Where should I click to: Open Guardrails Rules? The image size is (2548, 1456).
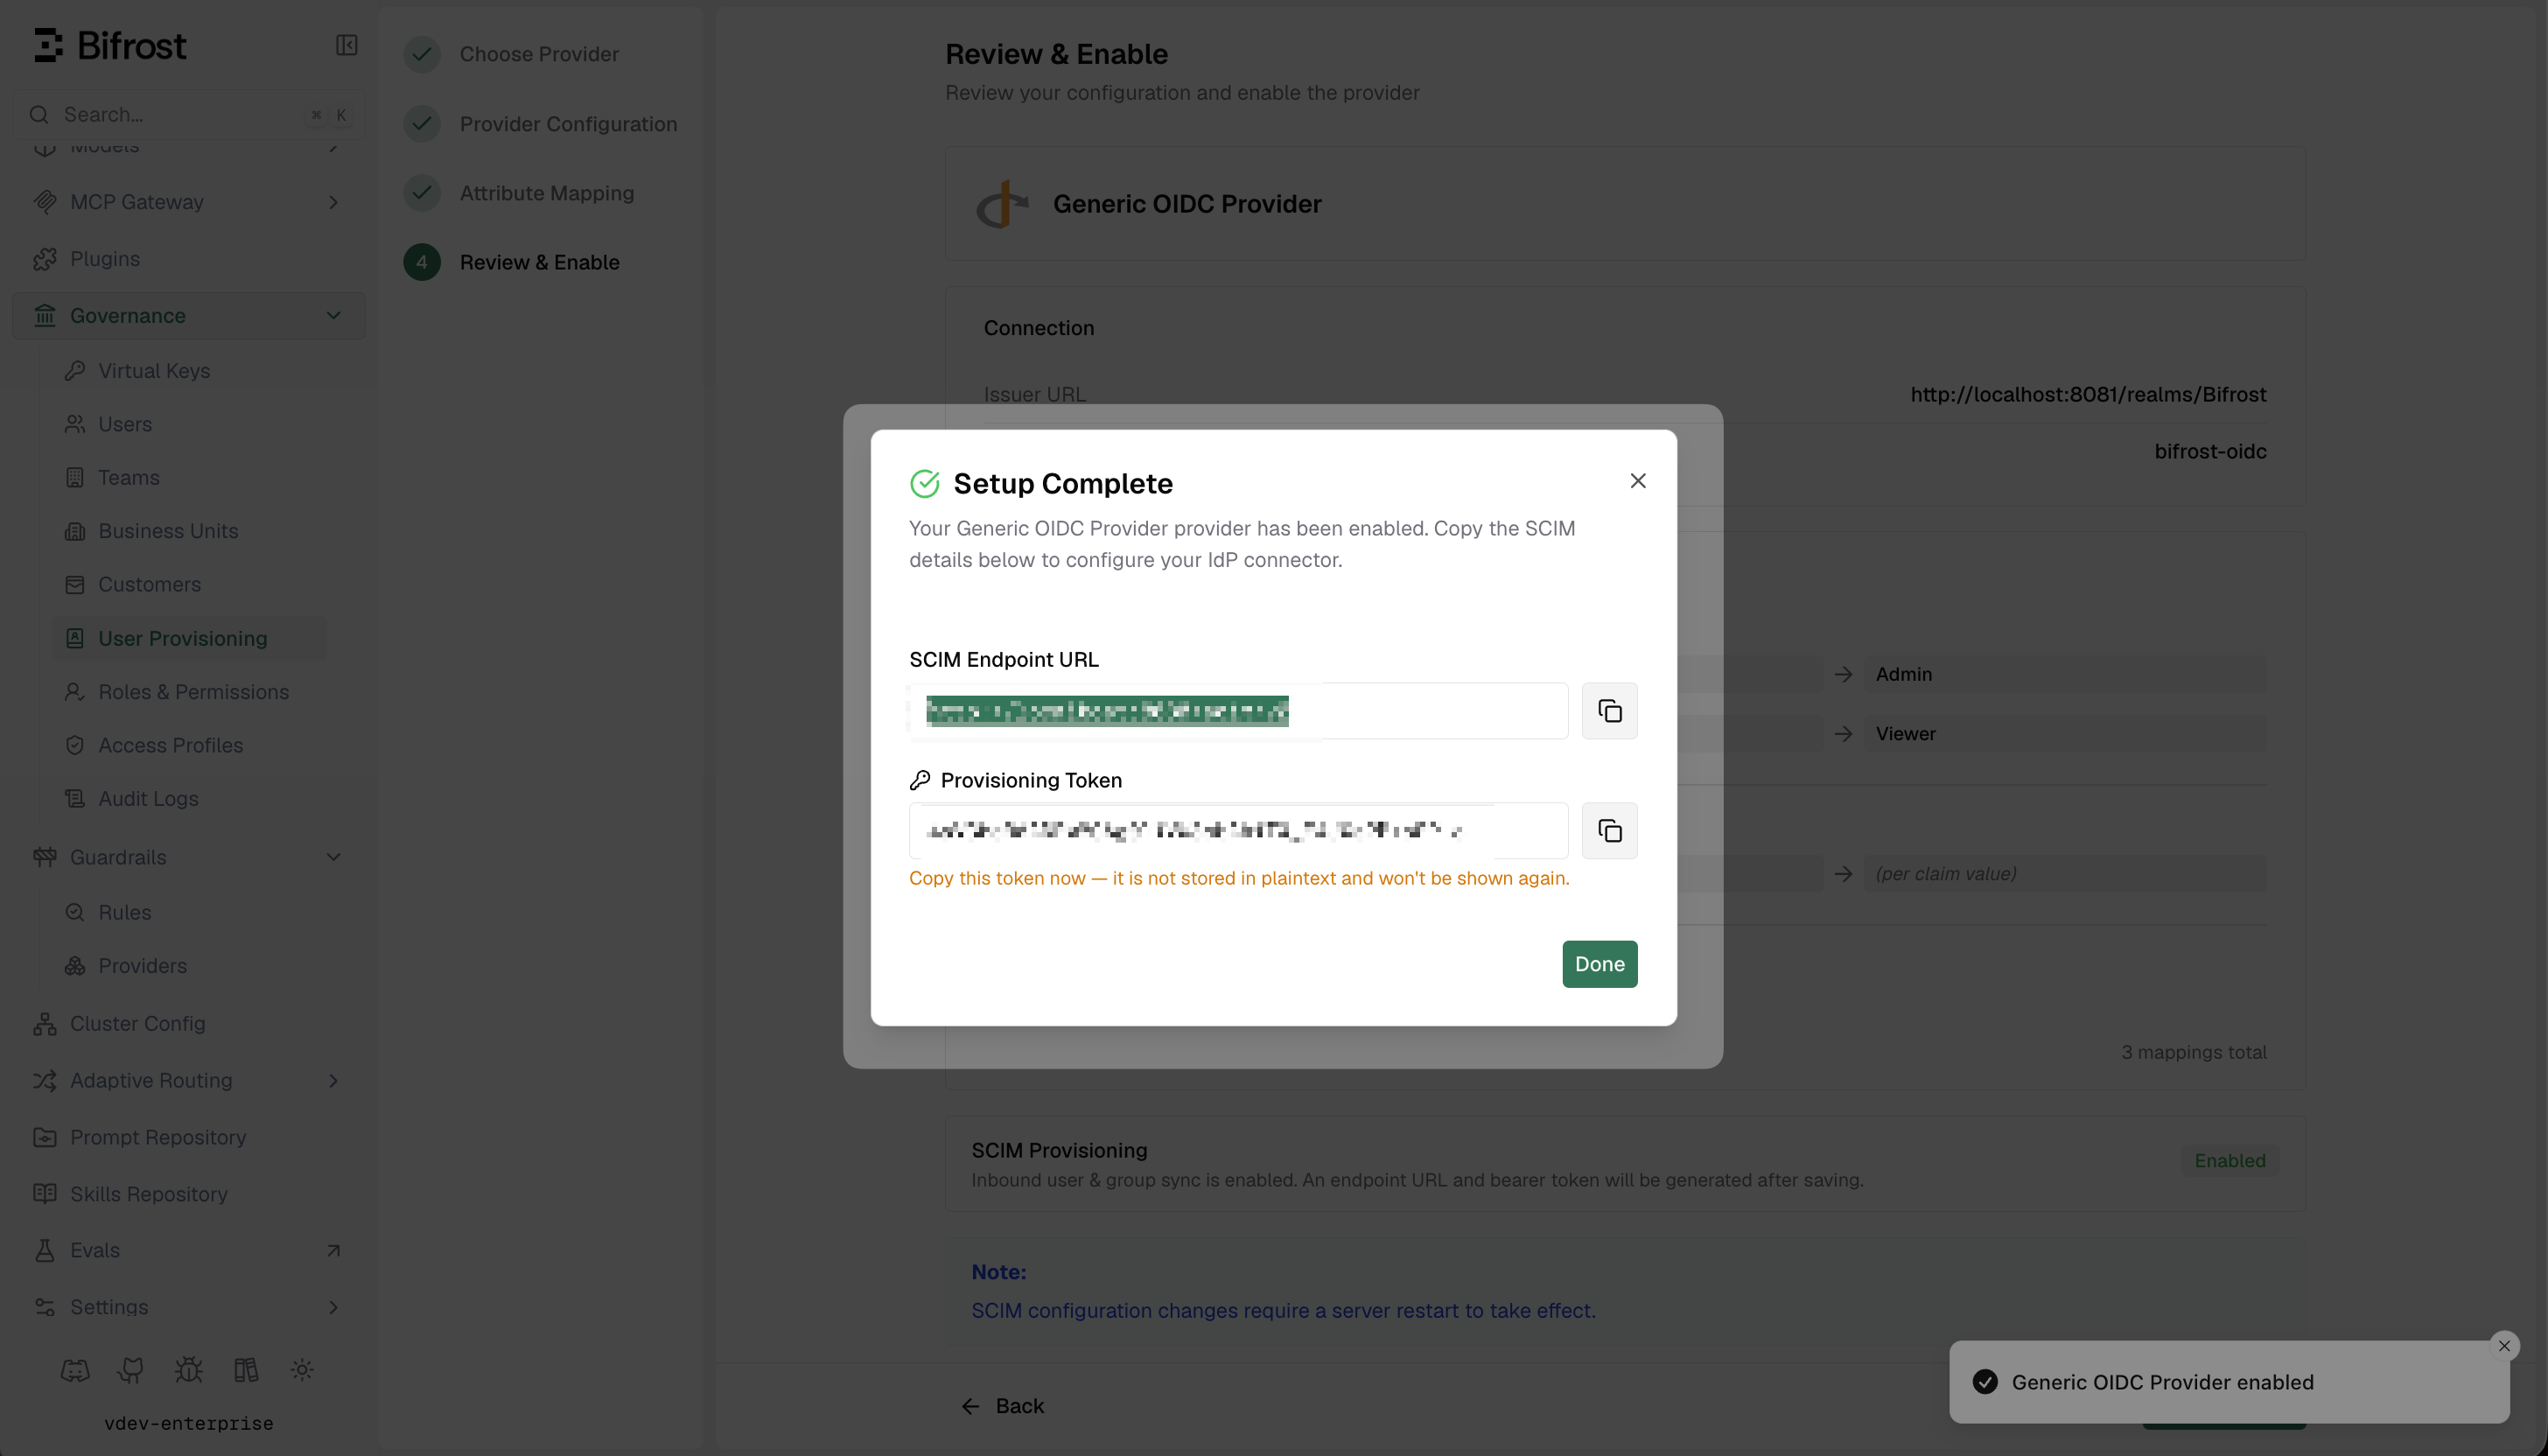(190, 913)
